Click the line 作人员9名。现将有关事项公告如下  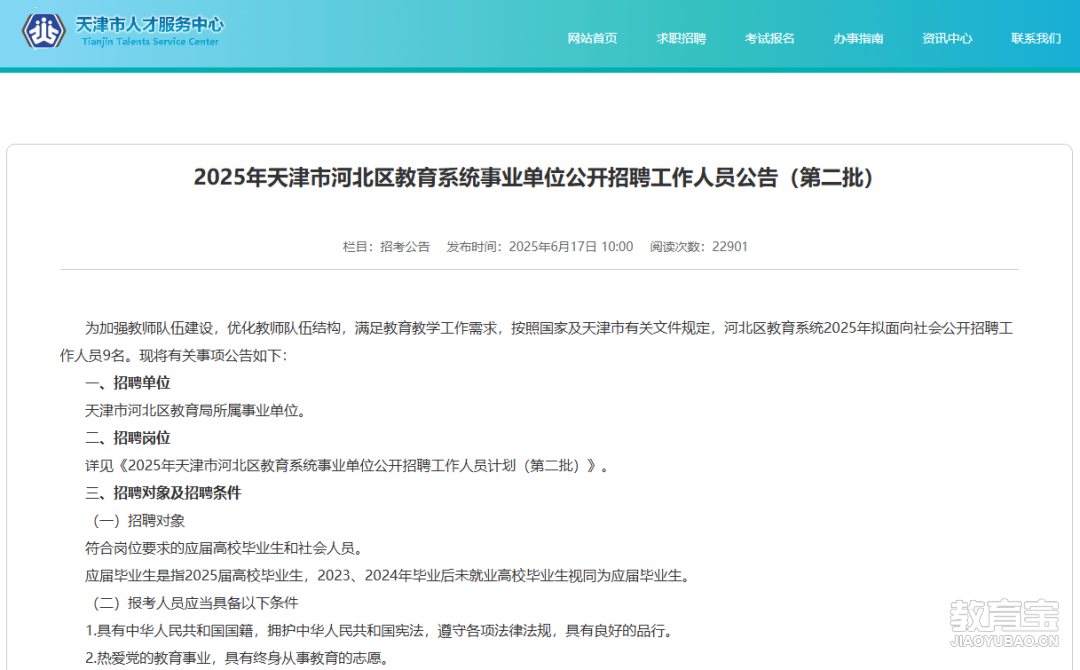[x=174, y=355]
